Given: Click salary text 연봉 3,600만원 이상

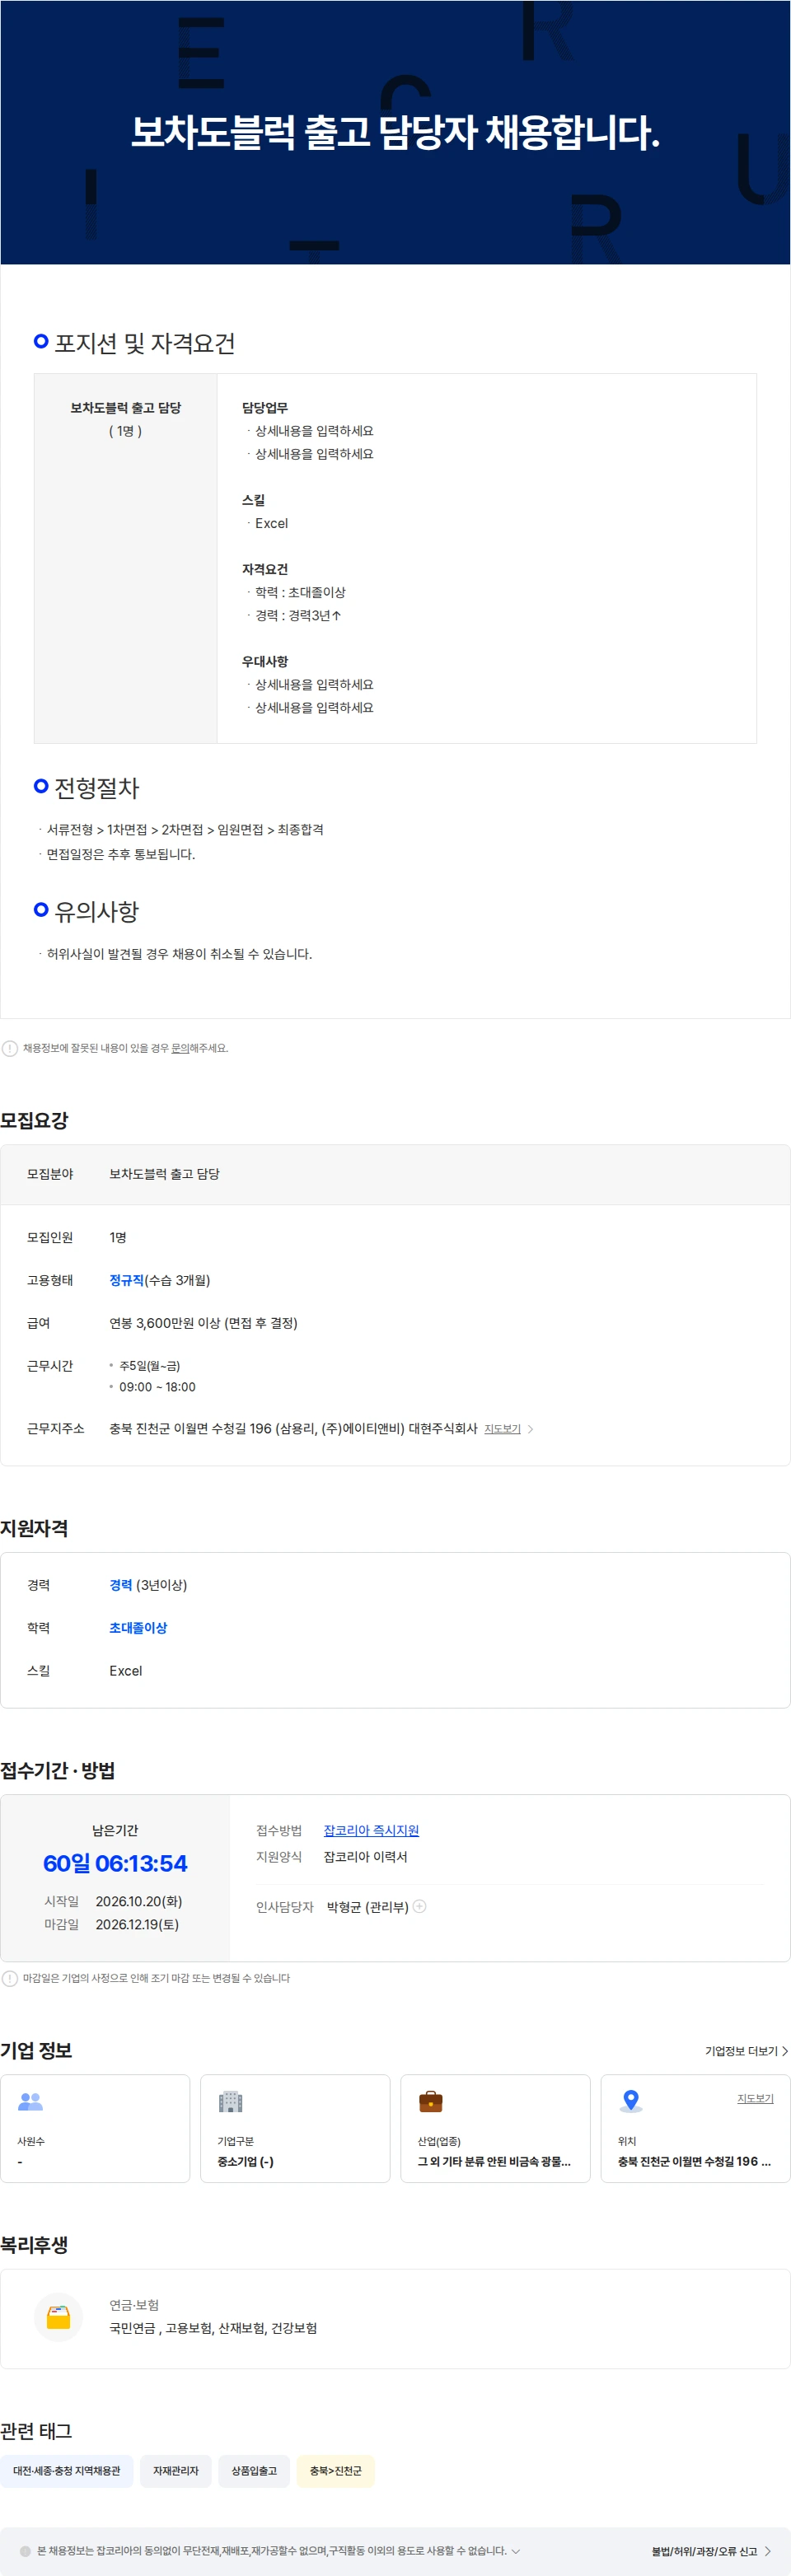Looking at the screenshot, I should [x=203, y=1323].
